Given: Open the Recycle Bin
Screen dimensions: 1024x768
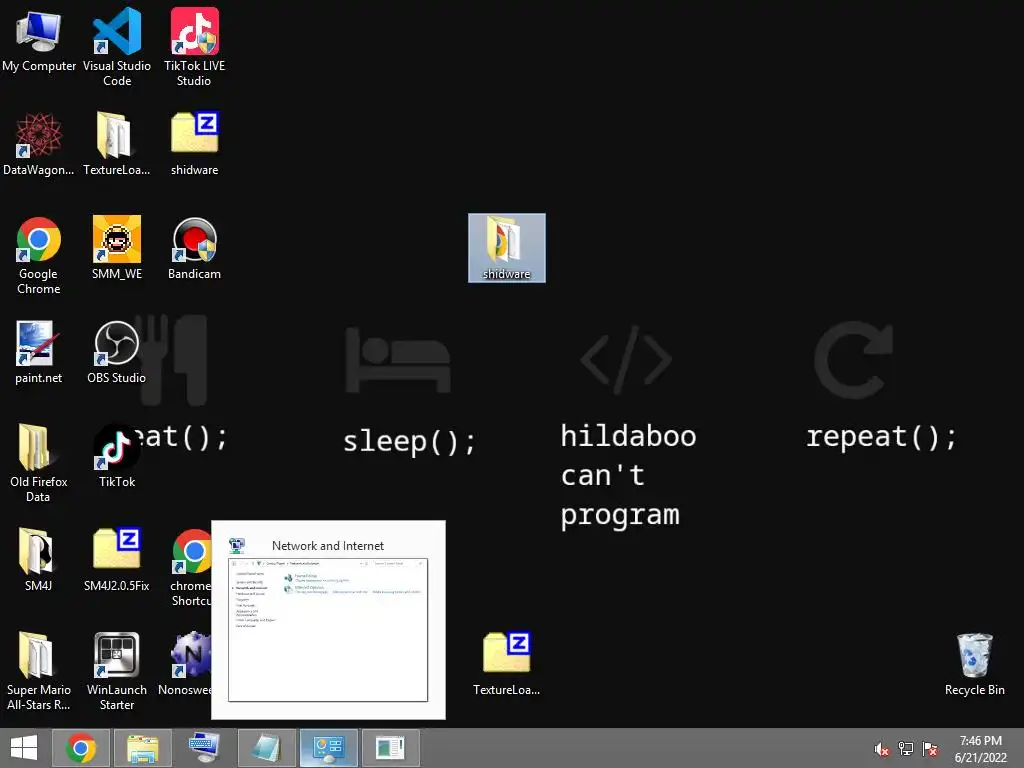Looking at the screenshot, I should [x=974, y=664].
